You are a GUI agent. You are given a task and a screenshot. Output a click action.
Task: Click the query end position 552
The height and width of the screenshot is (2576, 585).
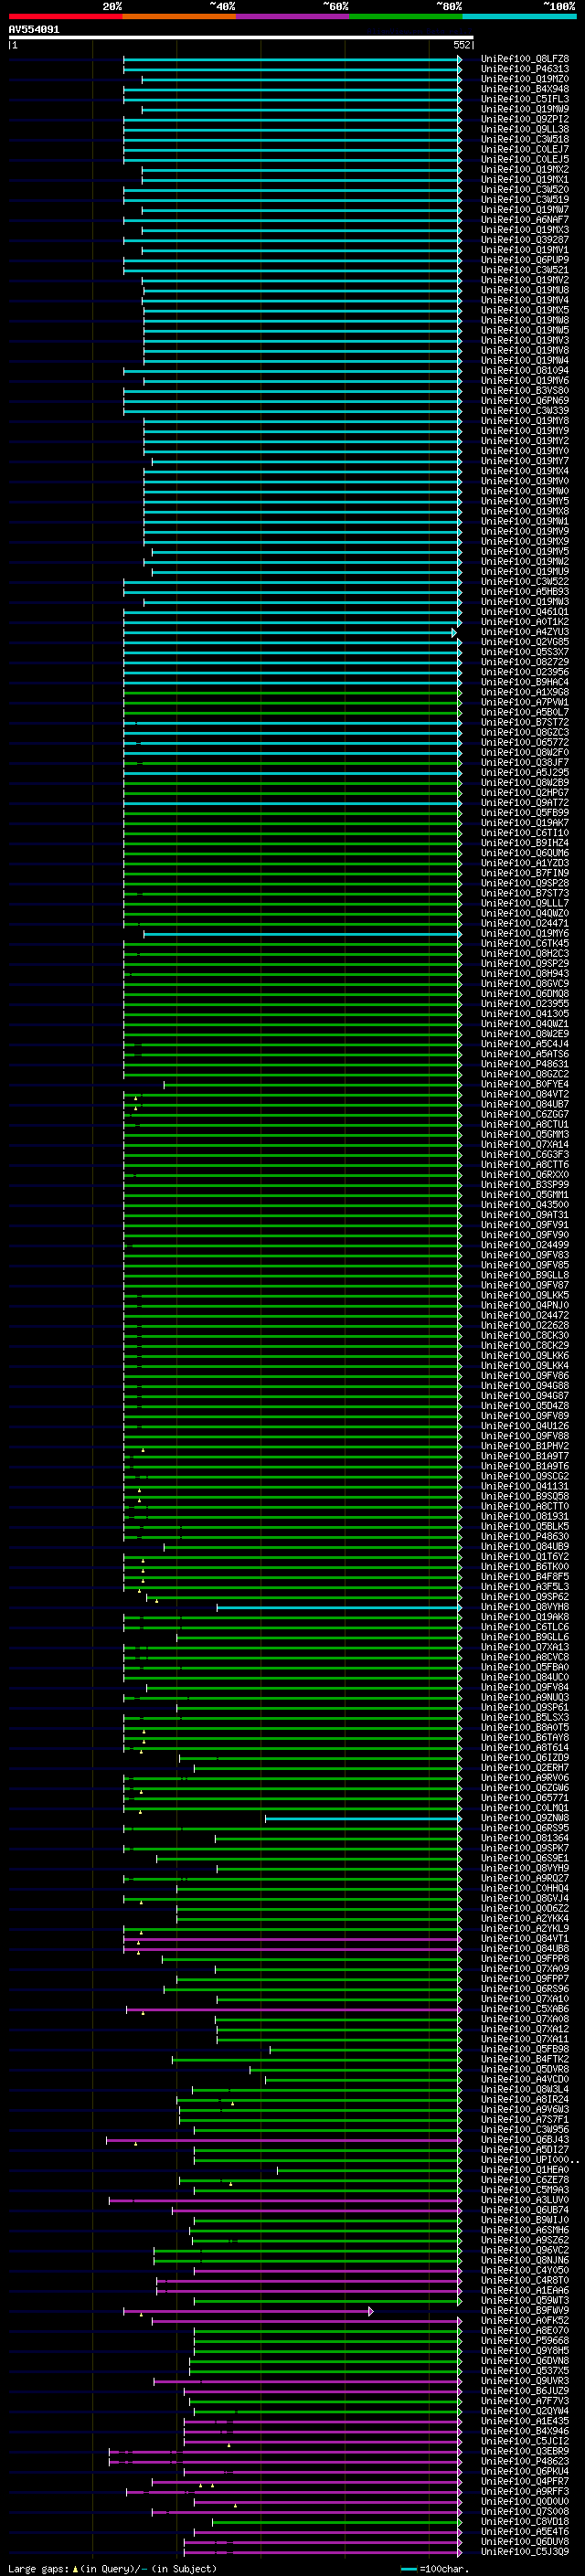[x=462, y=45]
